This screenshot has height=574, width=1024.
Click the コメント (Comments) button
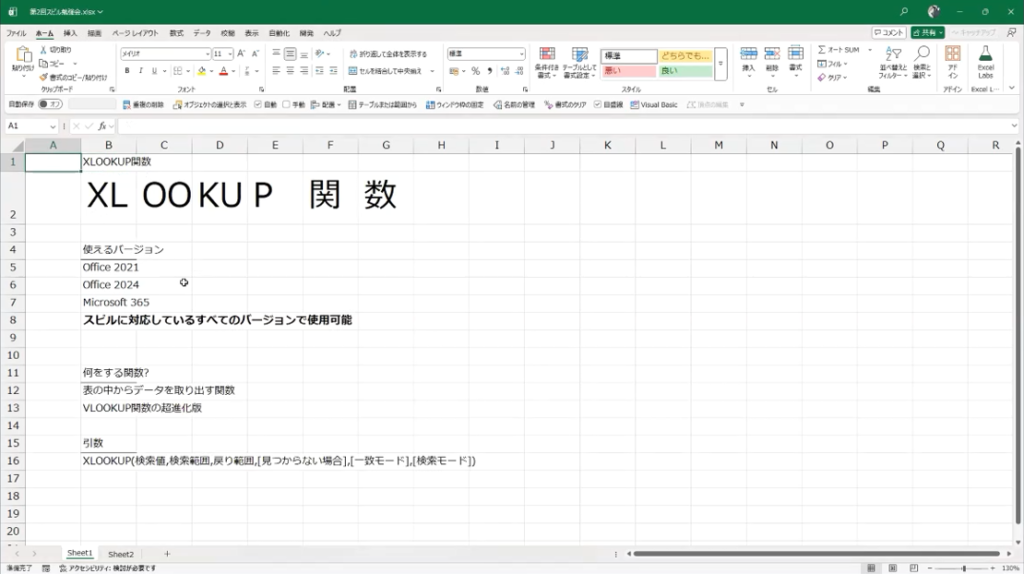(x=887, y=33)
